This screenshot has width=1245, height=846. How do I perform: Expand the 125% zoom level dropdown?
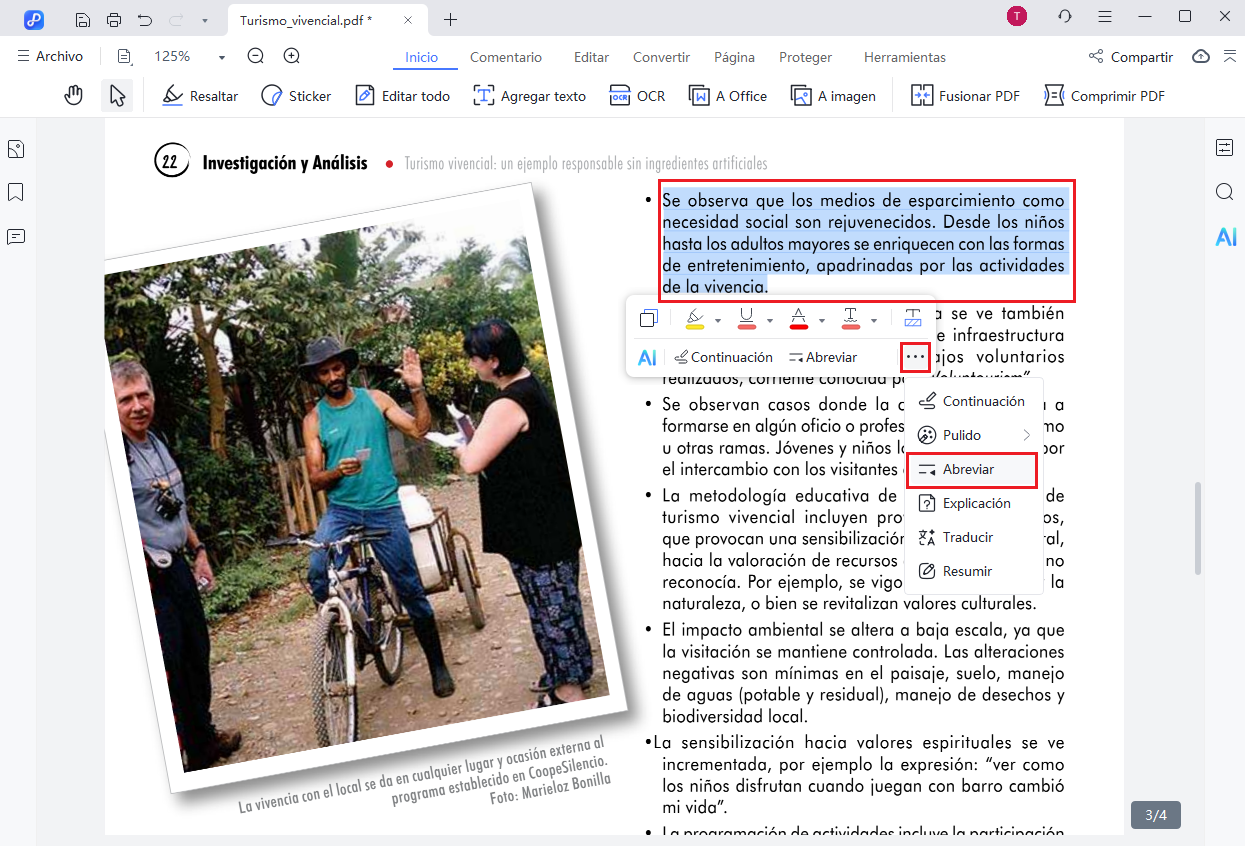[x=222, y=58]
